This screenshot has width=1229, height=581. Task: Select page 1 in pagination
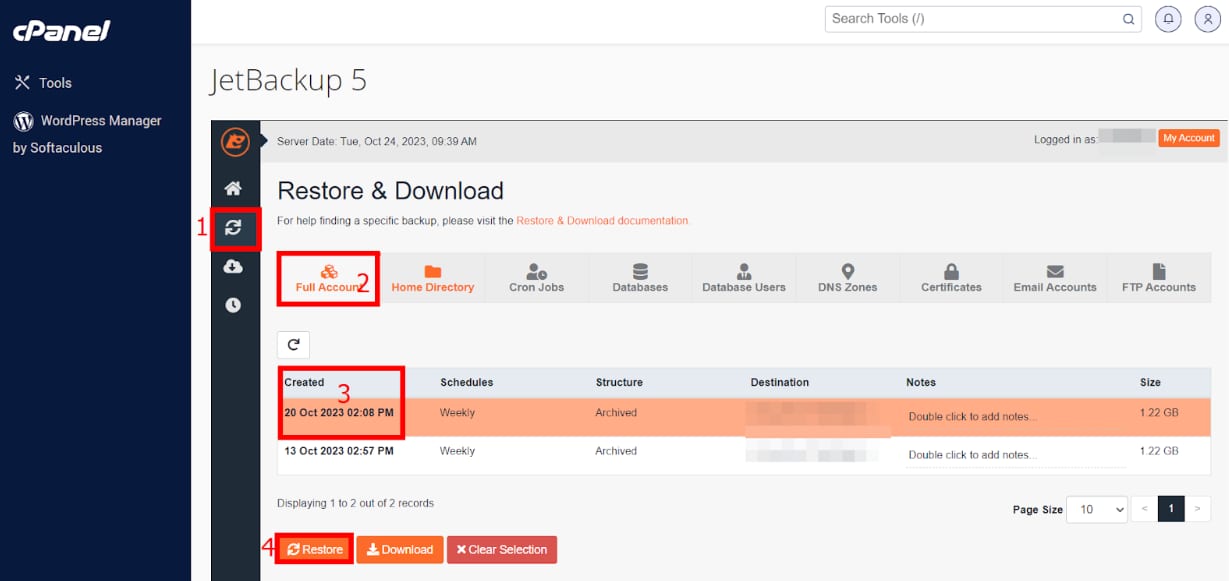pyautogui.click(x=1172, y=509)
